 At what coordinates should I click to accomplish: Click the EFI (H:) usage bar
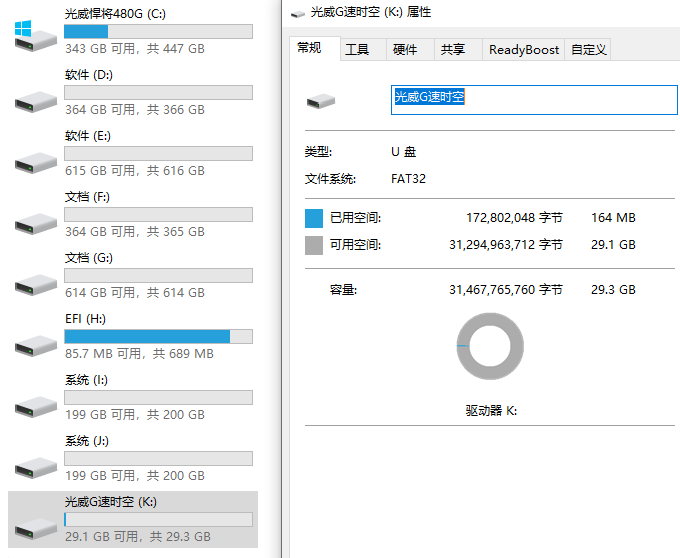158,336
